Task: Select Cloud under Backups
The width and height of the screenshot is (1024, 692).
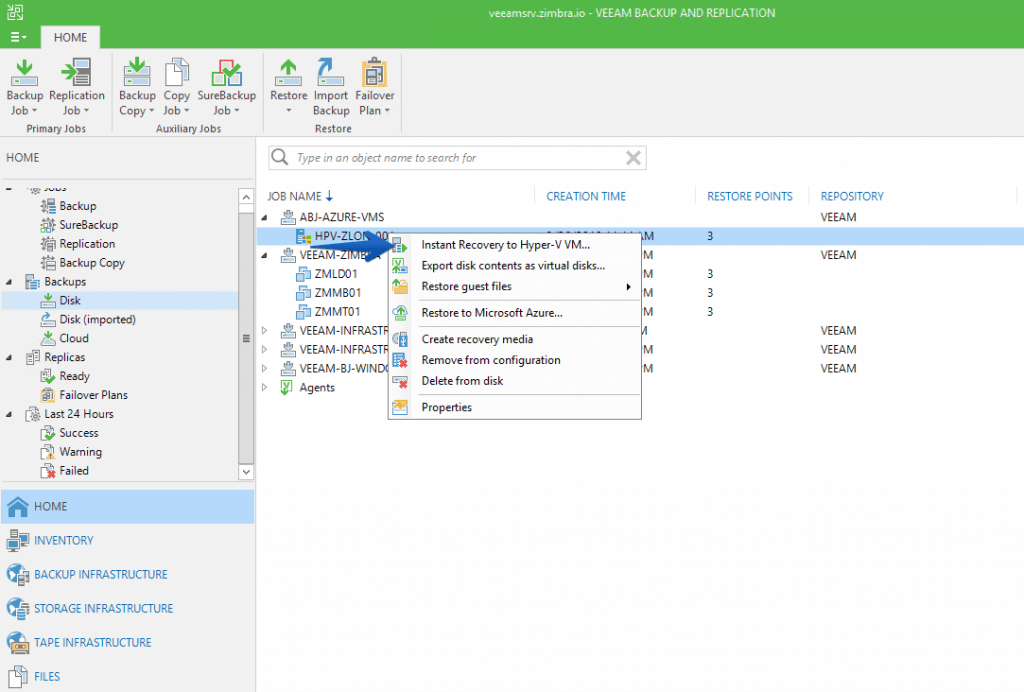Action: [x=74, y=338]
